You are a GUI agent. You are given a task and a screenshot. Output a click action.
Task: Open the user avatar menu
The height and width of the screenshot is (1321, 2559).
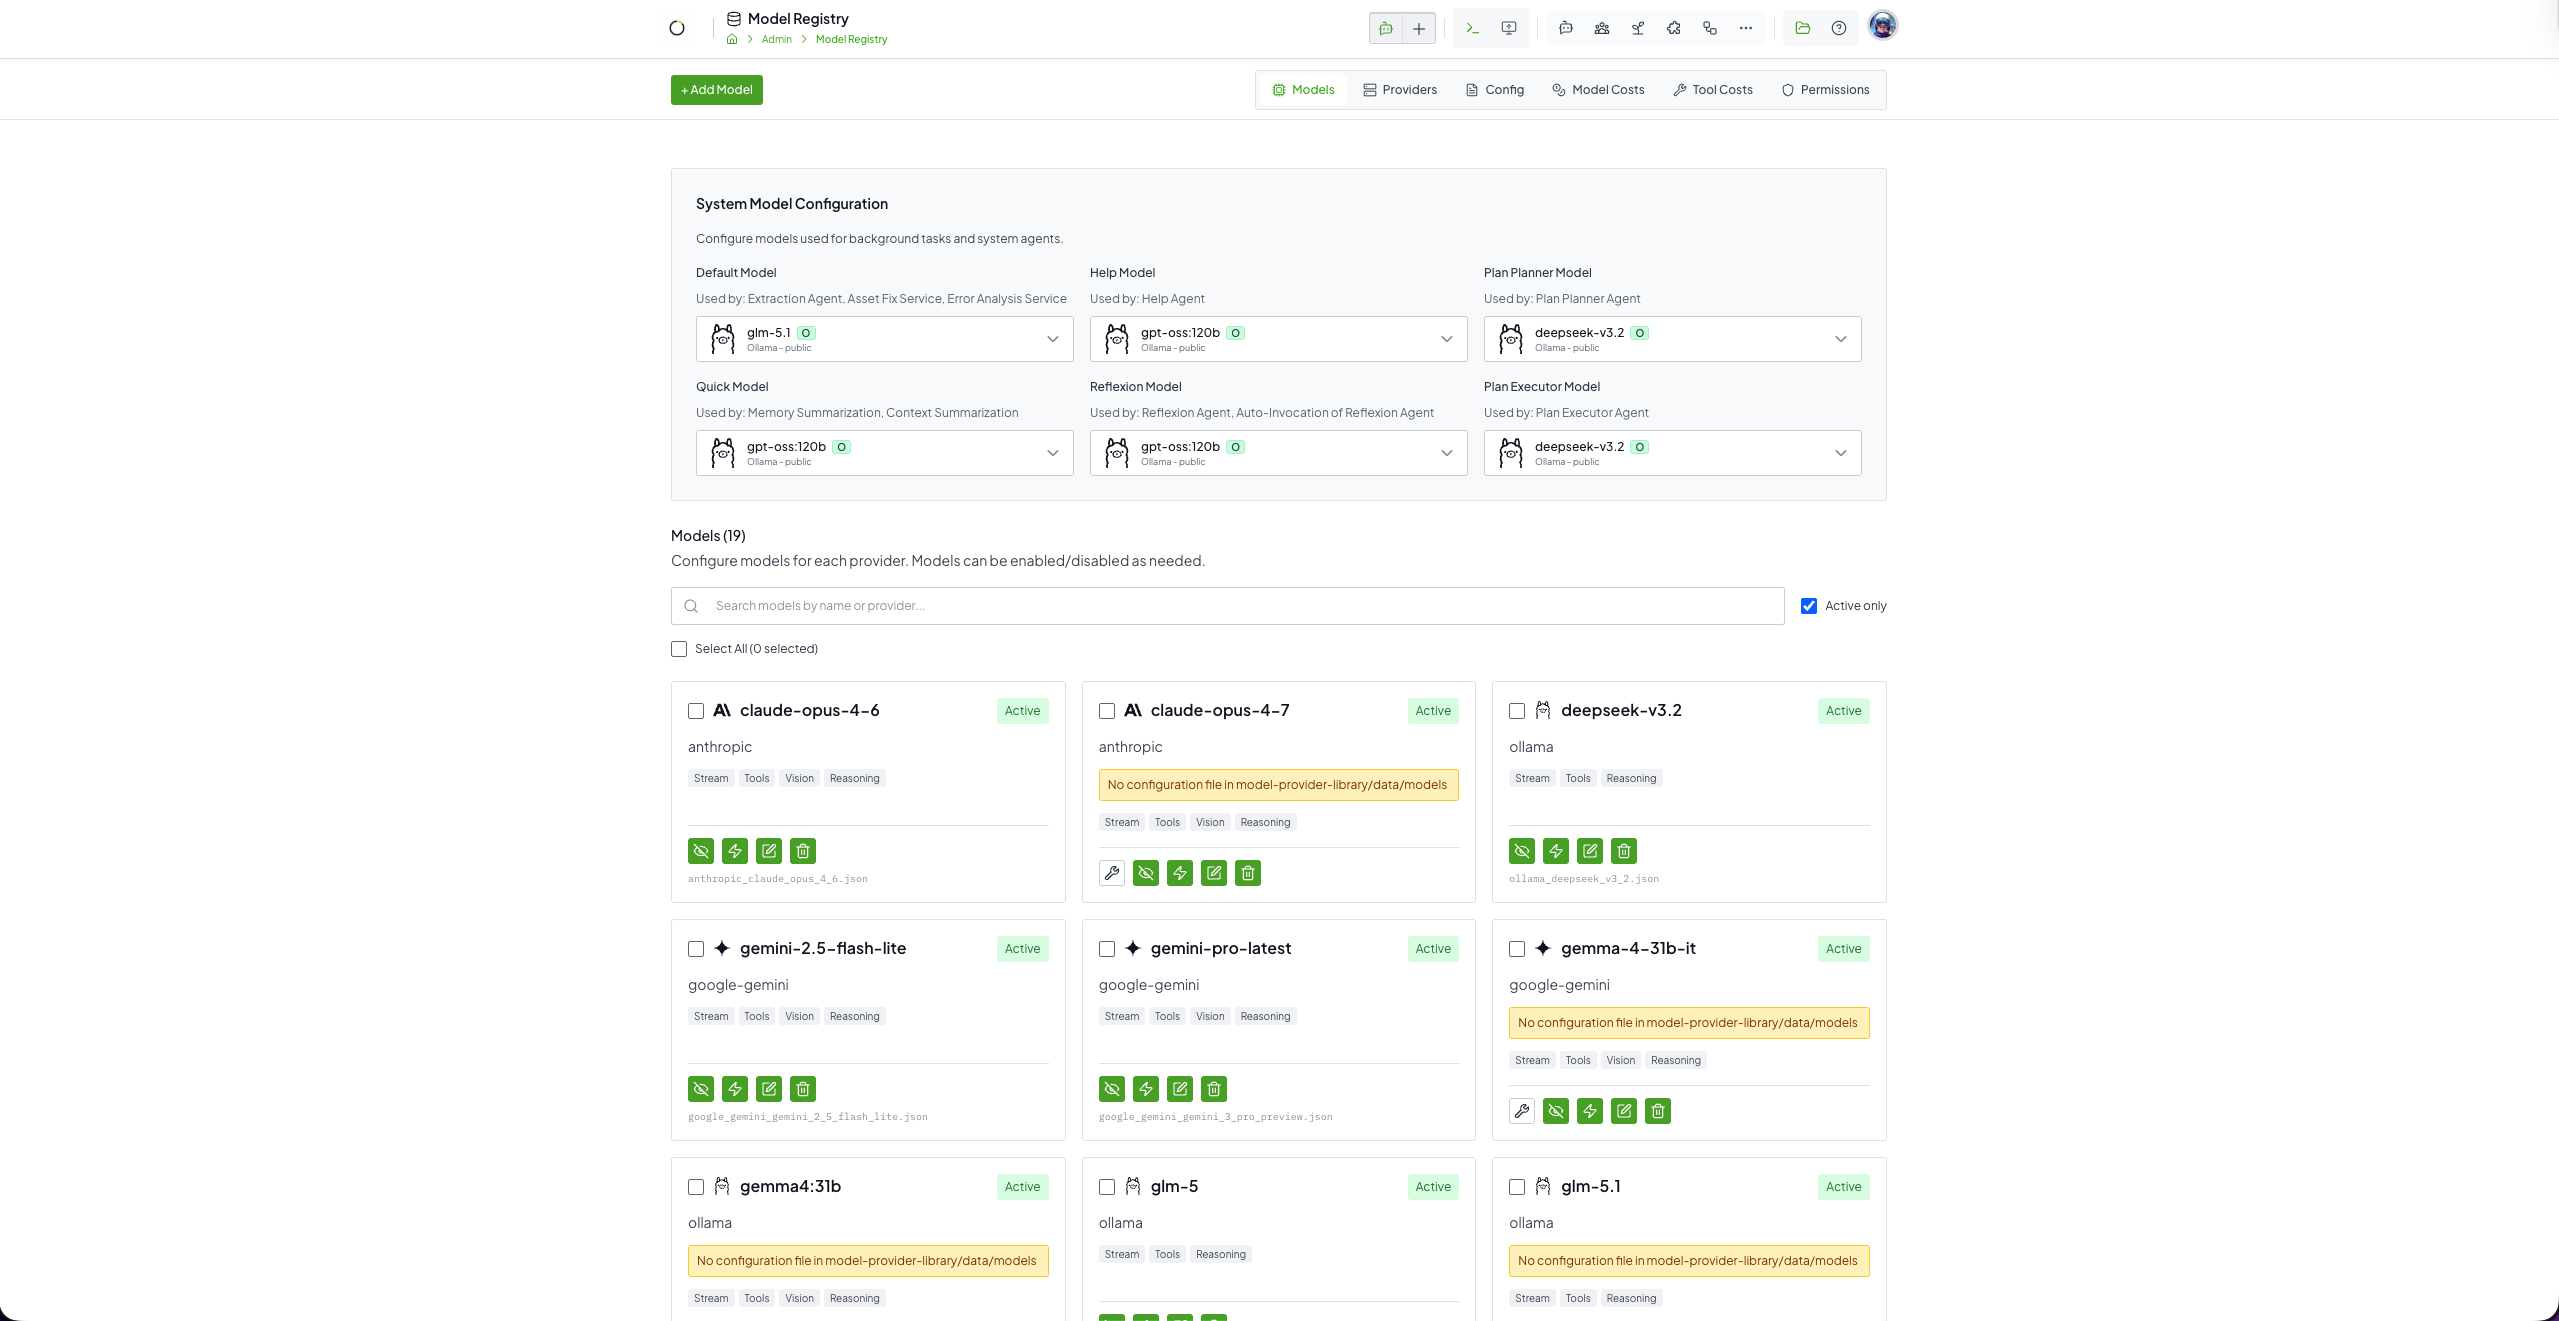1883,25
